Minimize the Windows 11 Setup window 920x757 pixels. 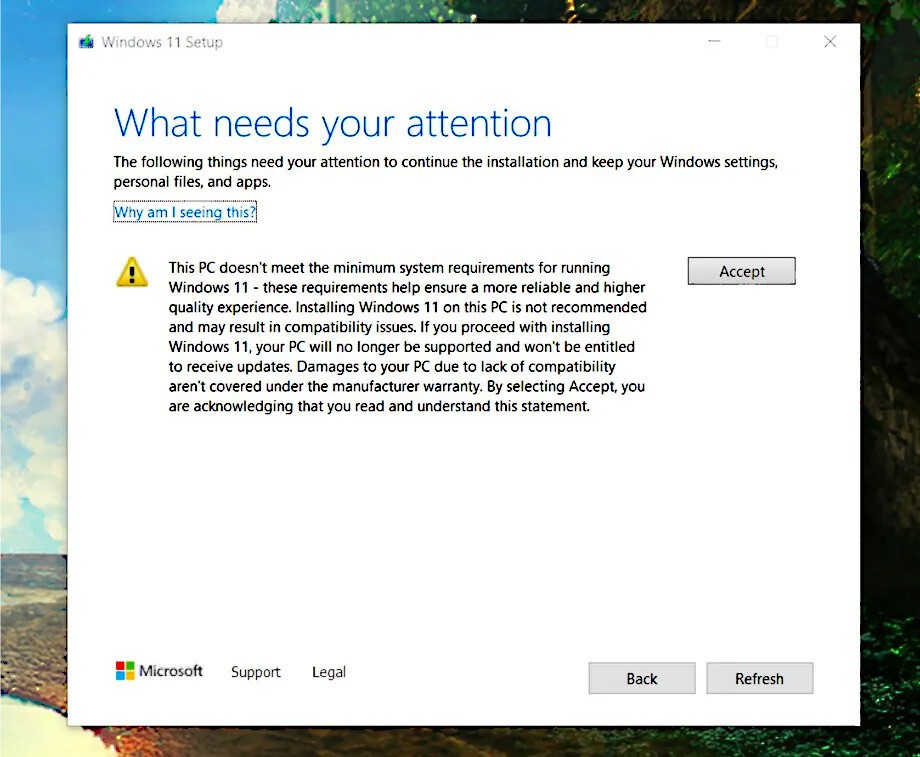pyautogui.click(x=714, y=42)
